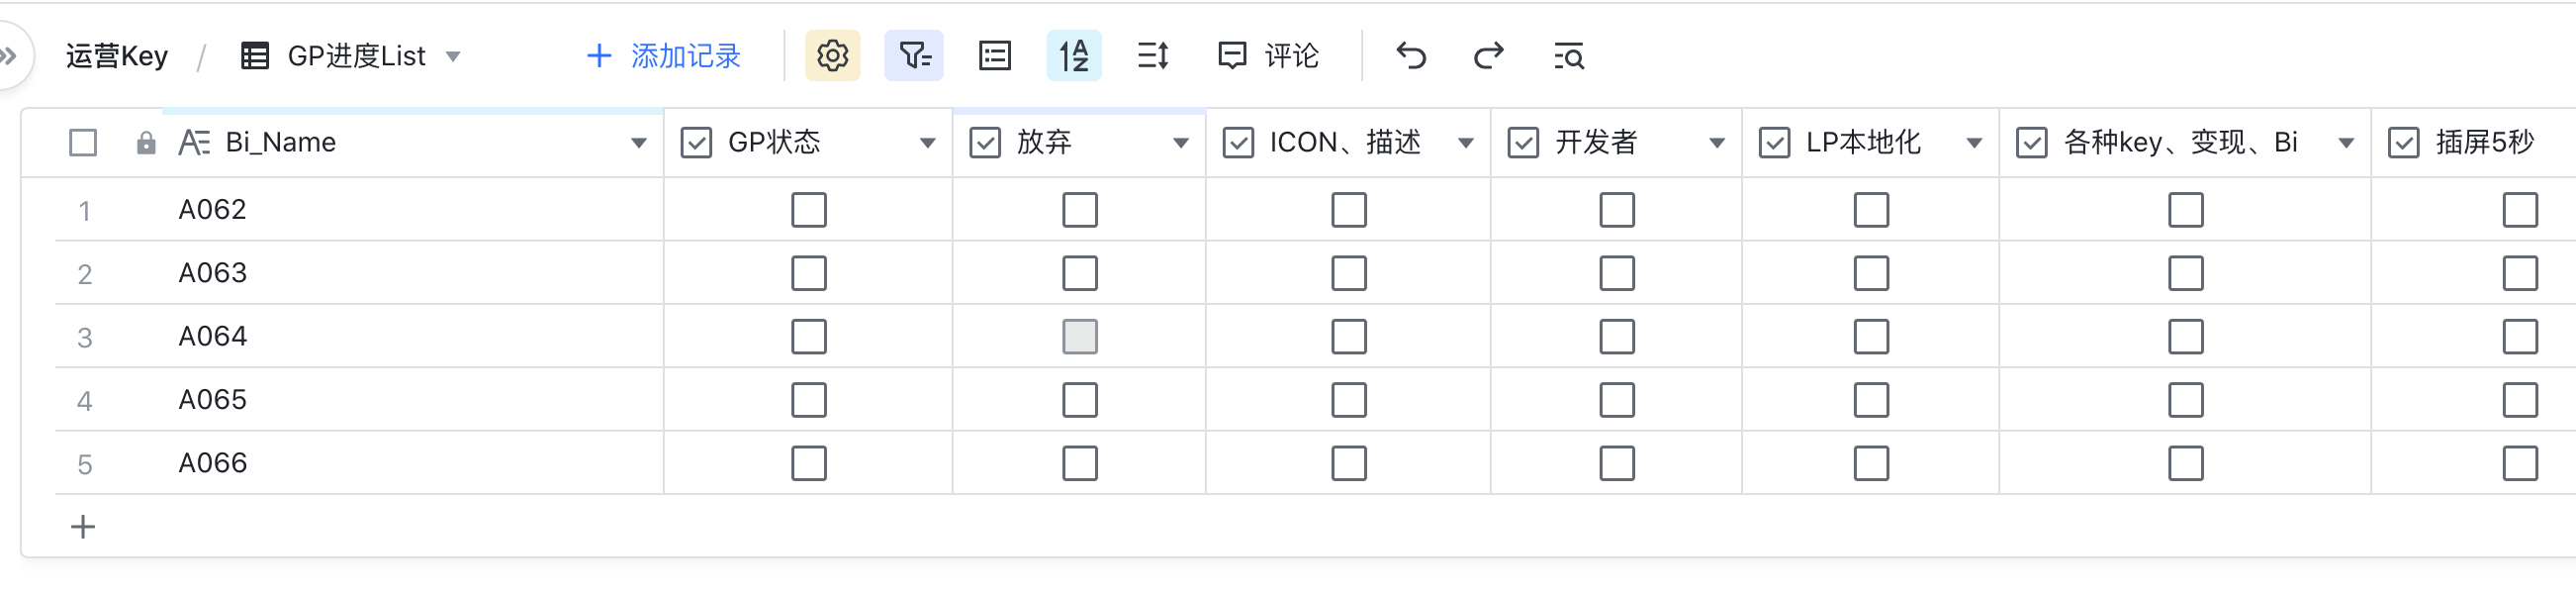2576x596 pixels.
Task: Select the filter icon in the toolbar
Action: [913, 57]
